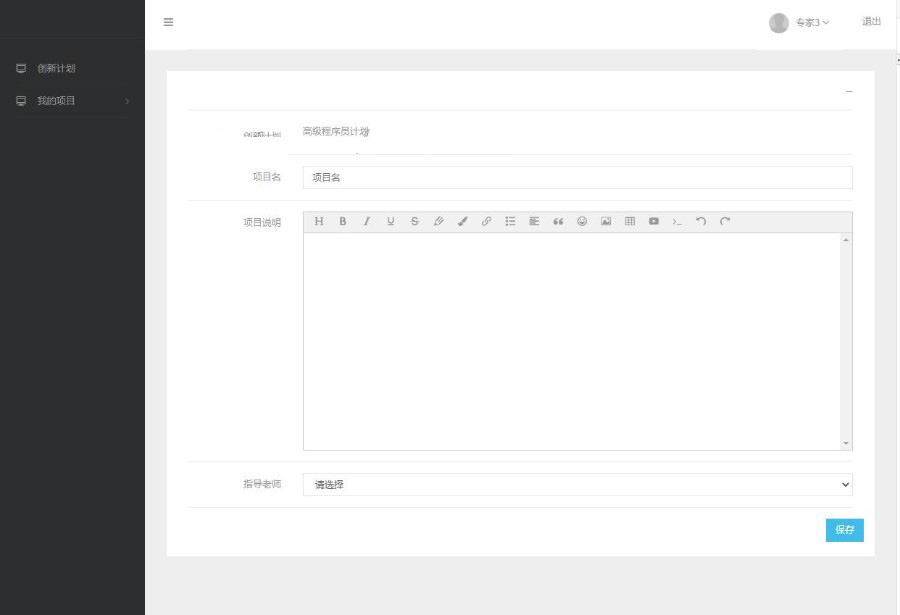The width and height of the screenshot is (900, 615).
Task: Toggle underline formatting in the editor
Action: coord(391,222)
